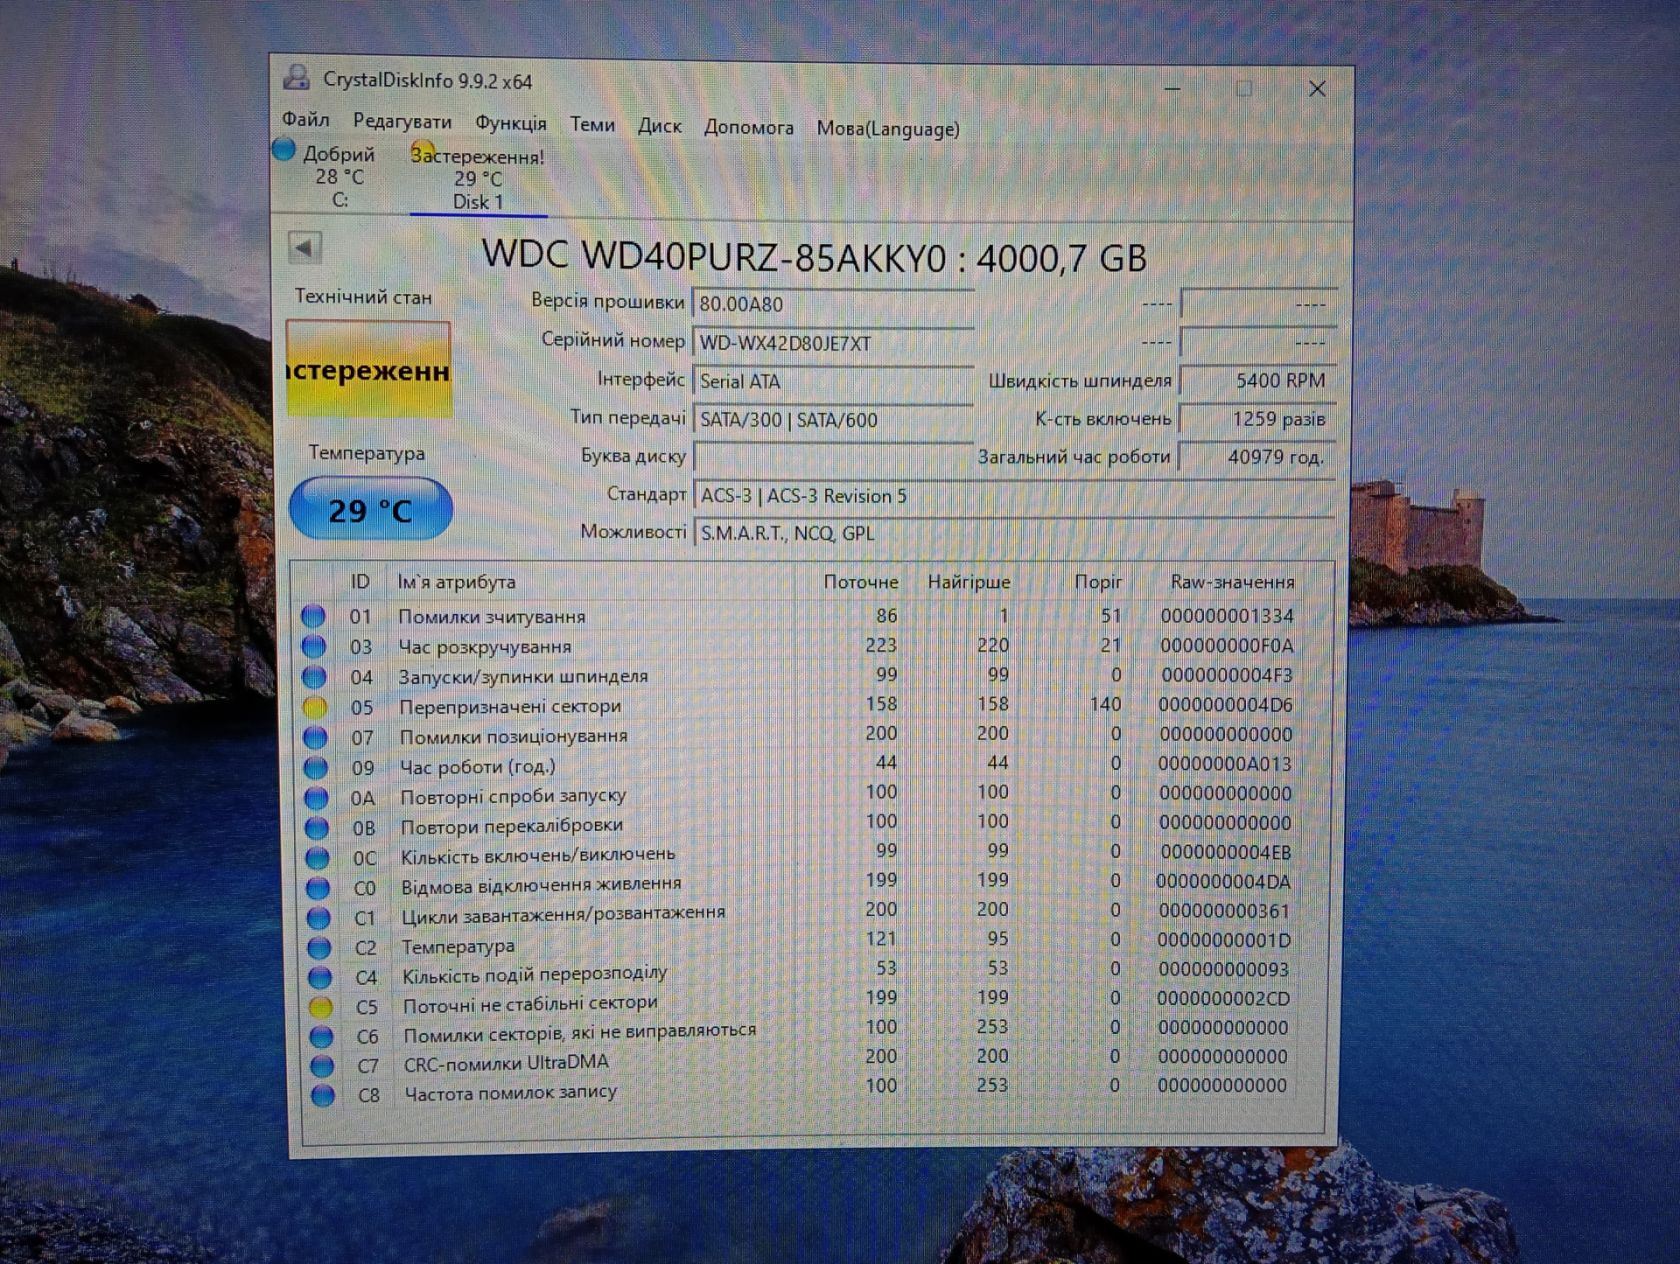This screenshot has width=1680, height=1264.
Task: Click the serial number field WD-WX42D80JE7XT
Action: (832, 342)
